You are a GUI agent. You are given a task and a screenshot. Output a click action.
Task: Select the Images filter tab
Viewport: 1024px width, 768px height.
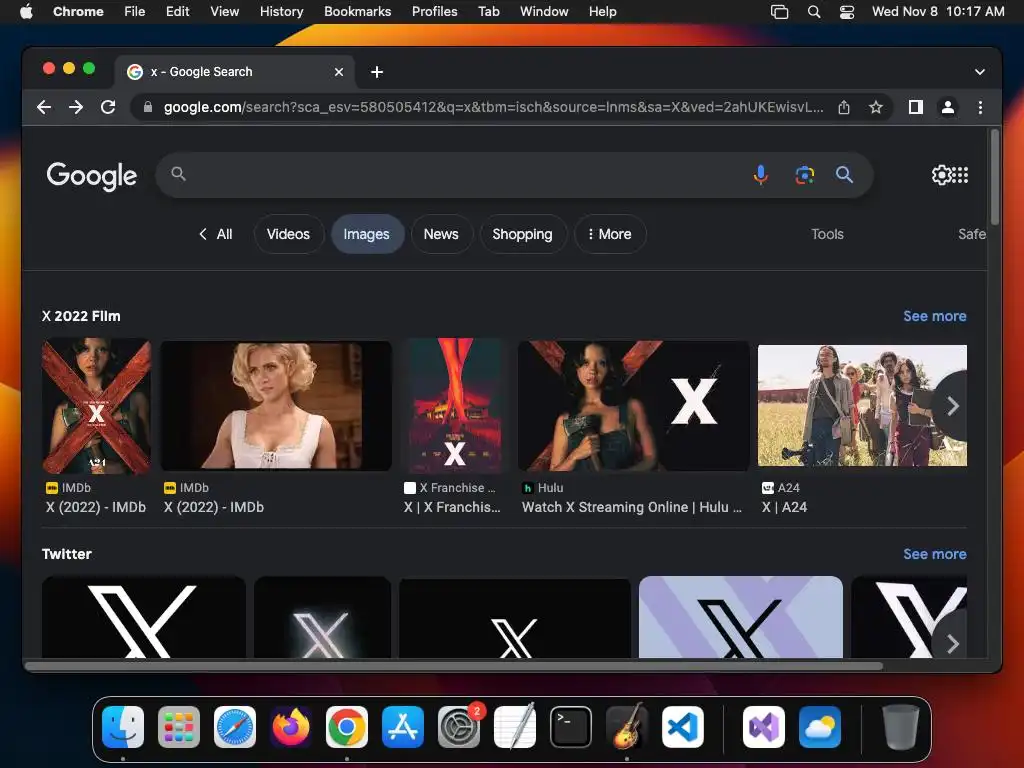pyautogui.click(x=366, y=234)
